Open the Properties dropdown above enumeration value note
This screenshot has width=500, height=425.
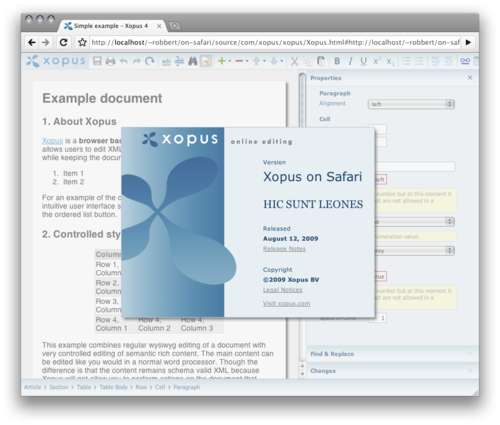415,222
